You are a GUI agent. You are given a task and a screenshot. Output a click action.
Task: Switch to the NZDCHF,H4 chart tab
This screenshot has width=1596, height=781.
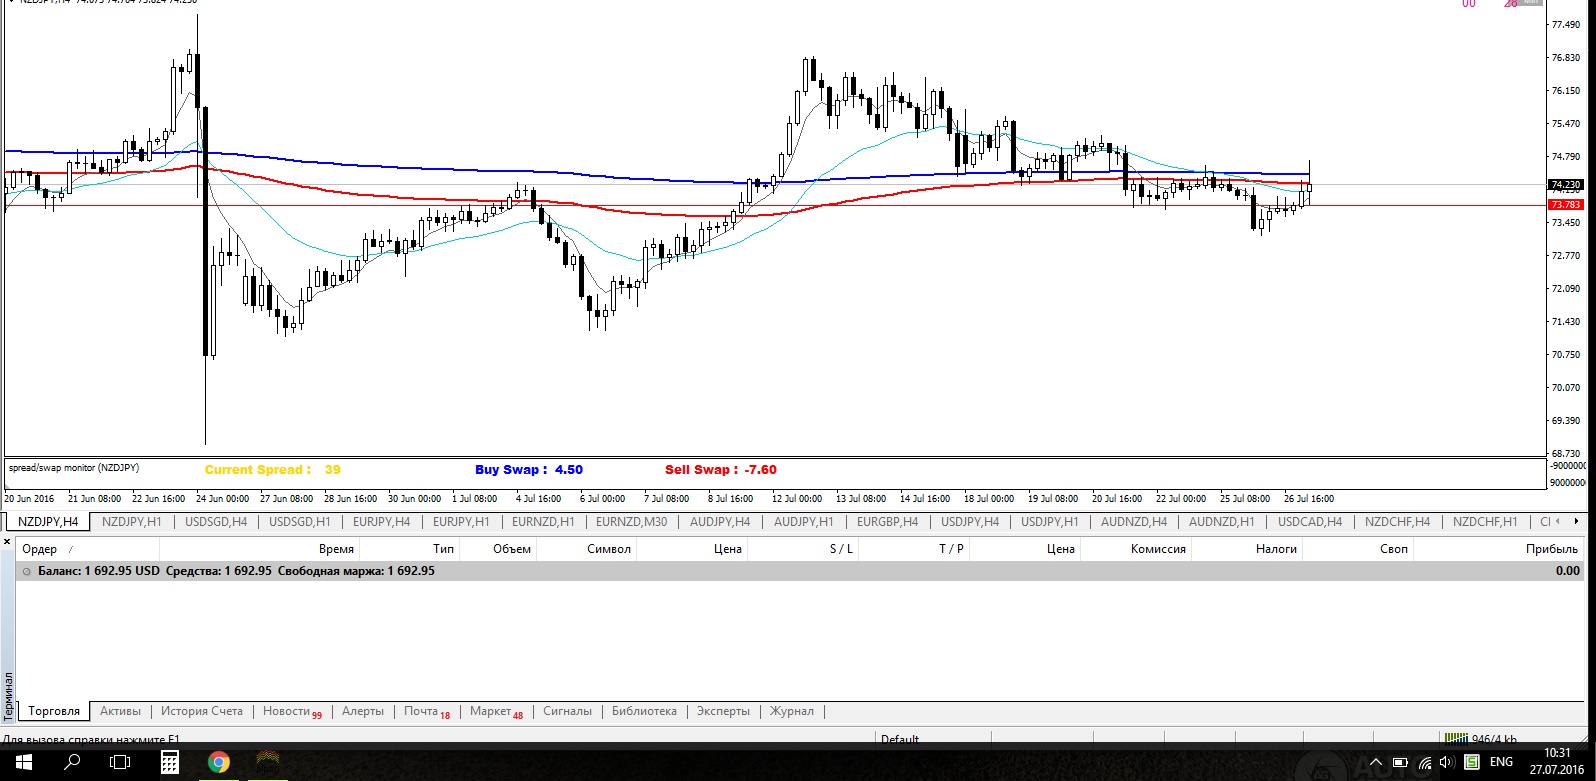[1397, 522]
